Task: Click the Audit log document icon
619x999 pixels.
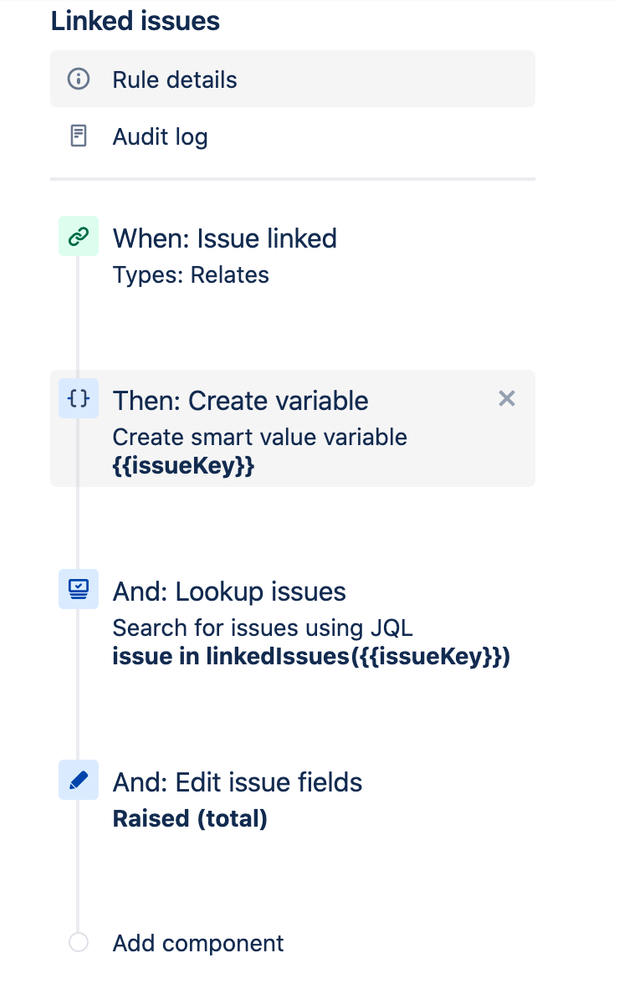Action: click(79, 136)
